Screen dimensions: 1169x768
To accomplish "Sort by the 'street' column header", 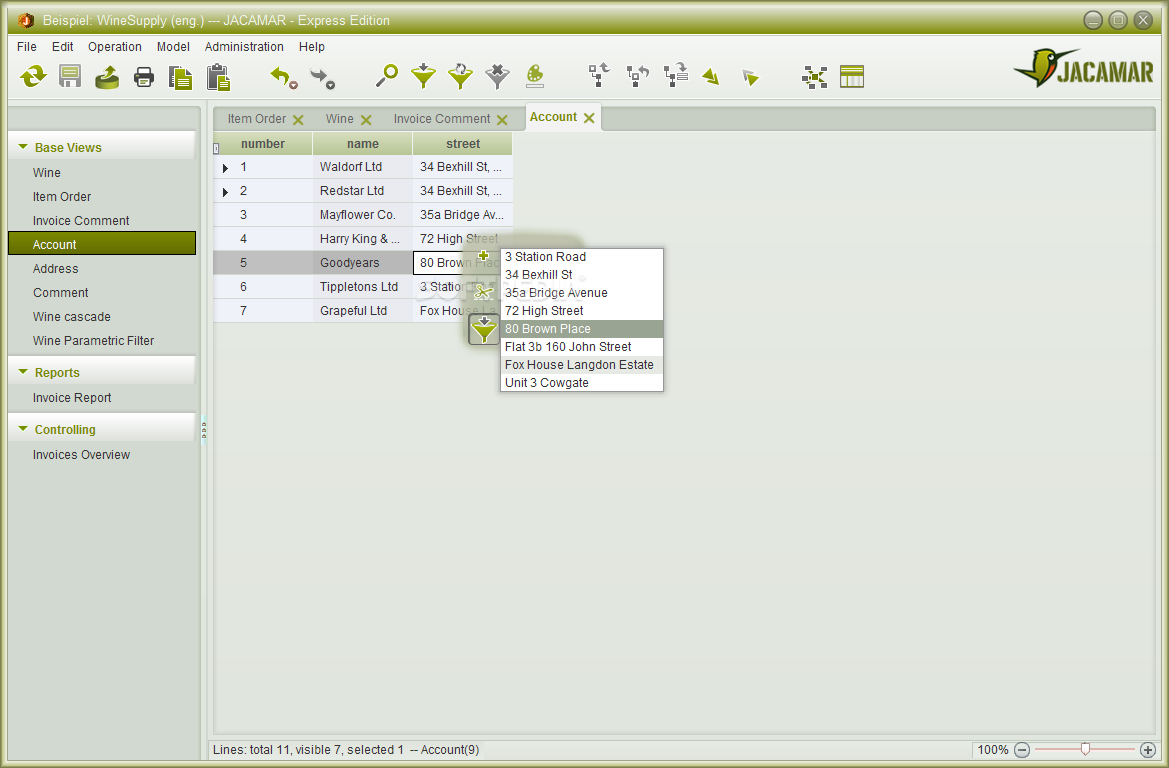I will [x=462, y=144].
